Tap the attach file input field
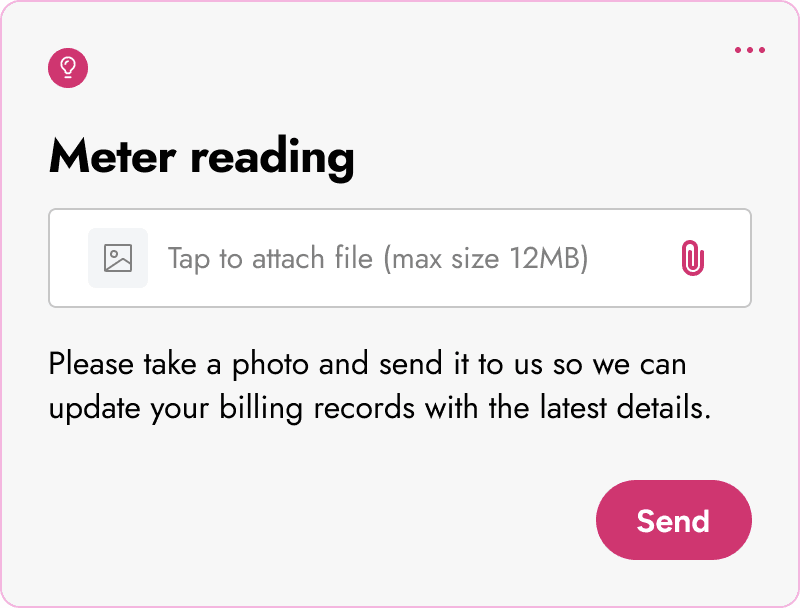 pyautogui.click(x=400, y=257)
